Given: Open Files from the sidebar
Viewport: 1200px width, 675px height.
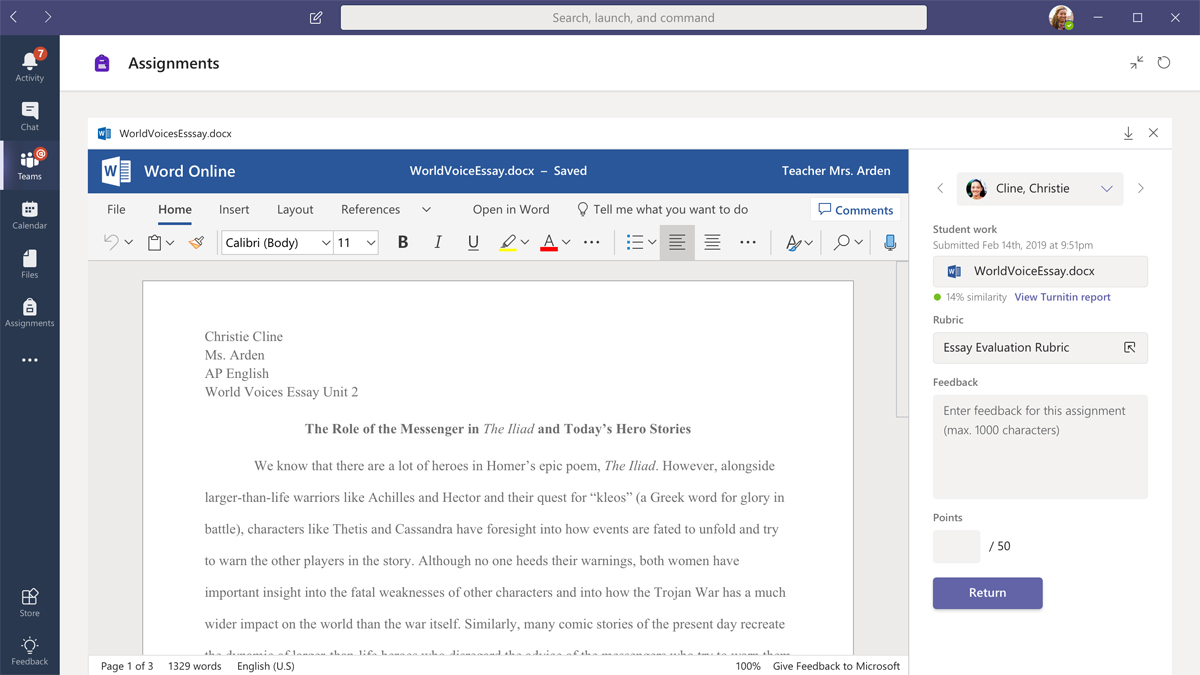Looking at the screenshot, I should [x=30, y=263].
